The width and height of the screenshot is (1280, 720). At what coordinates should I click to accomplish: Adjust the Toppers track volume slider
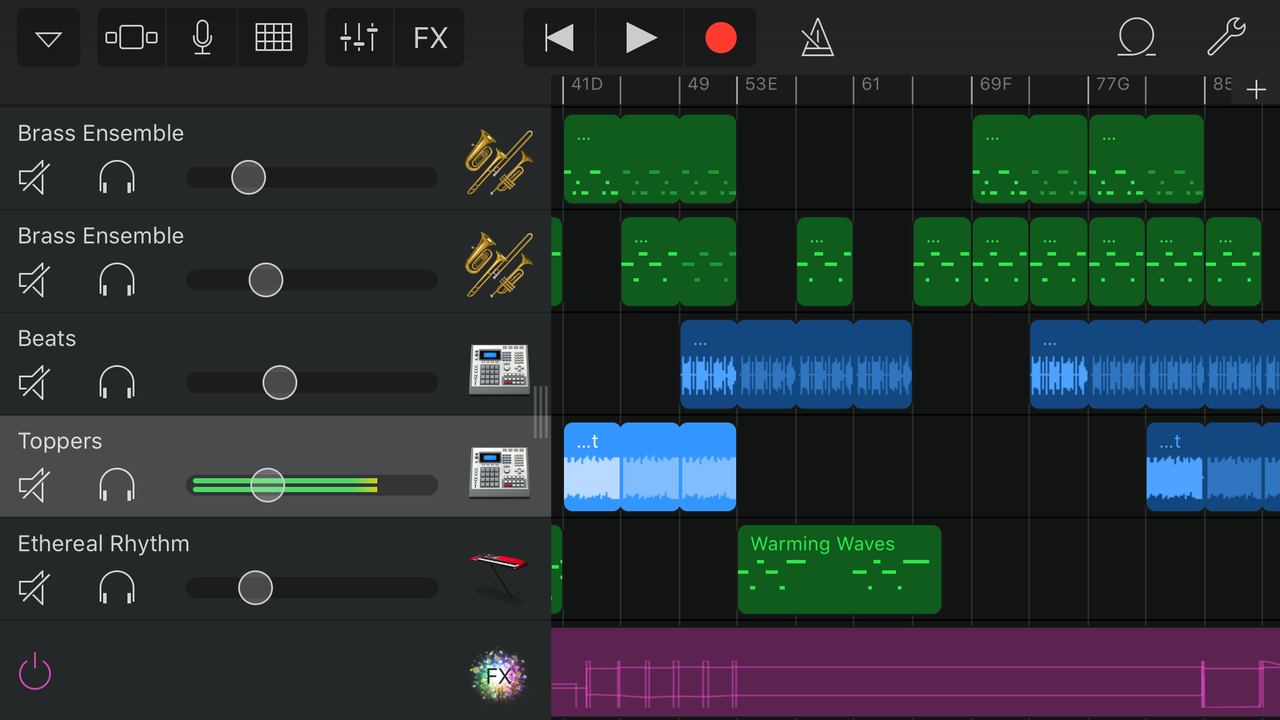(312, 486)
